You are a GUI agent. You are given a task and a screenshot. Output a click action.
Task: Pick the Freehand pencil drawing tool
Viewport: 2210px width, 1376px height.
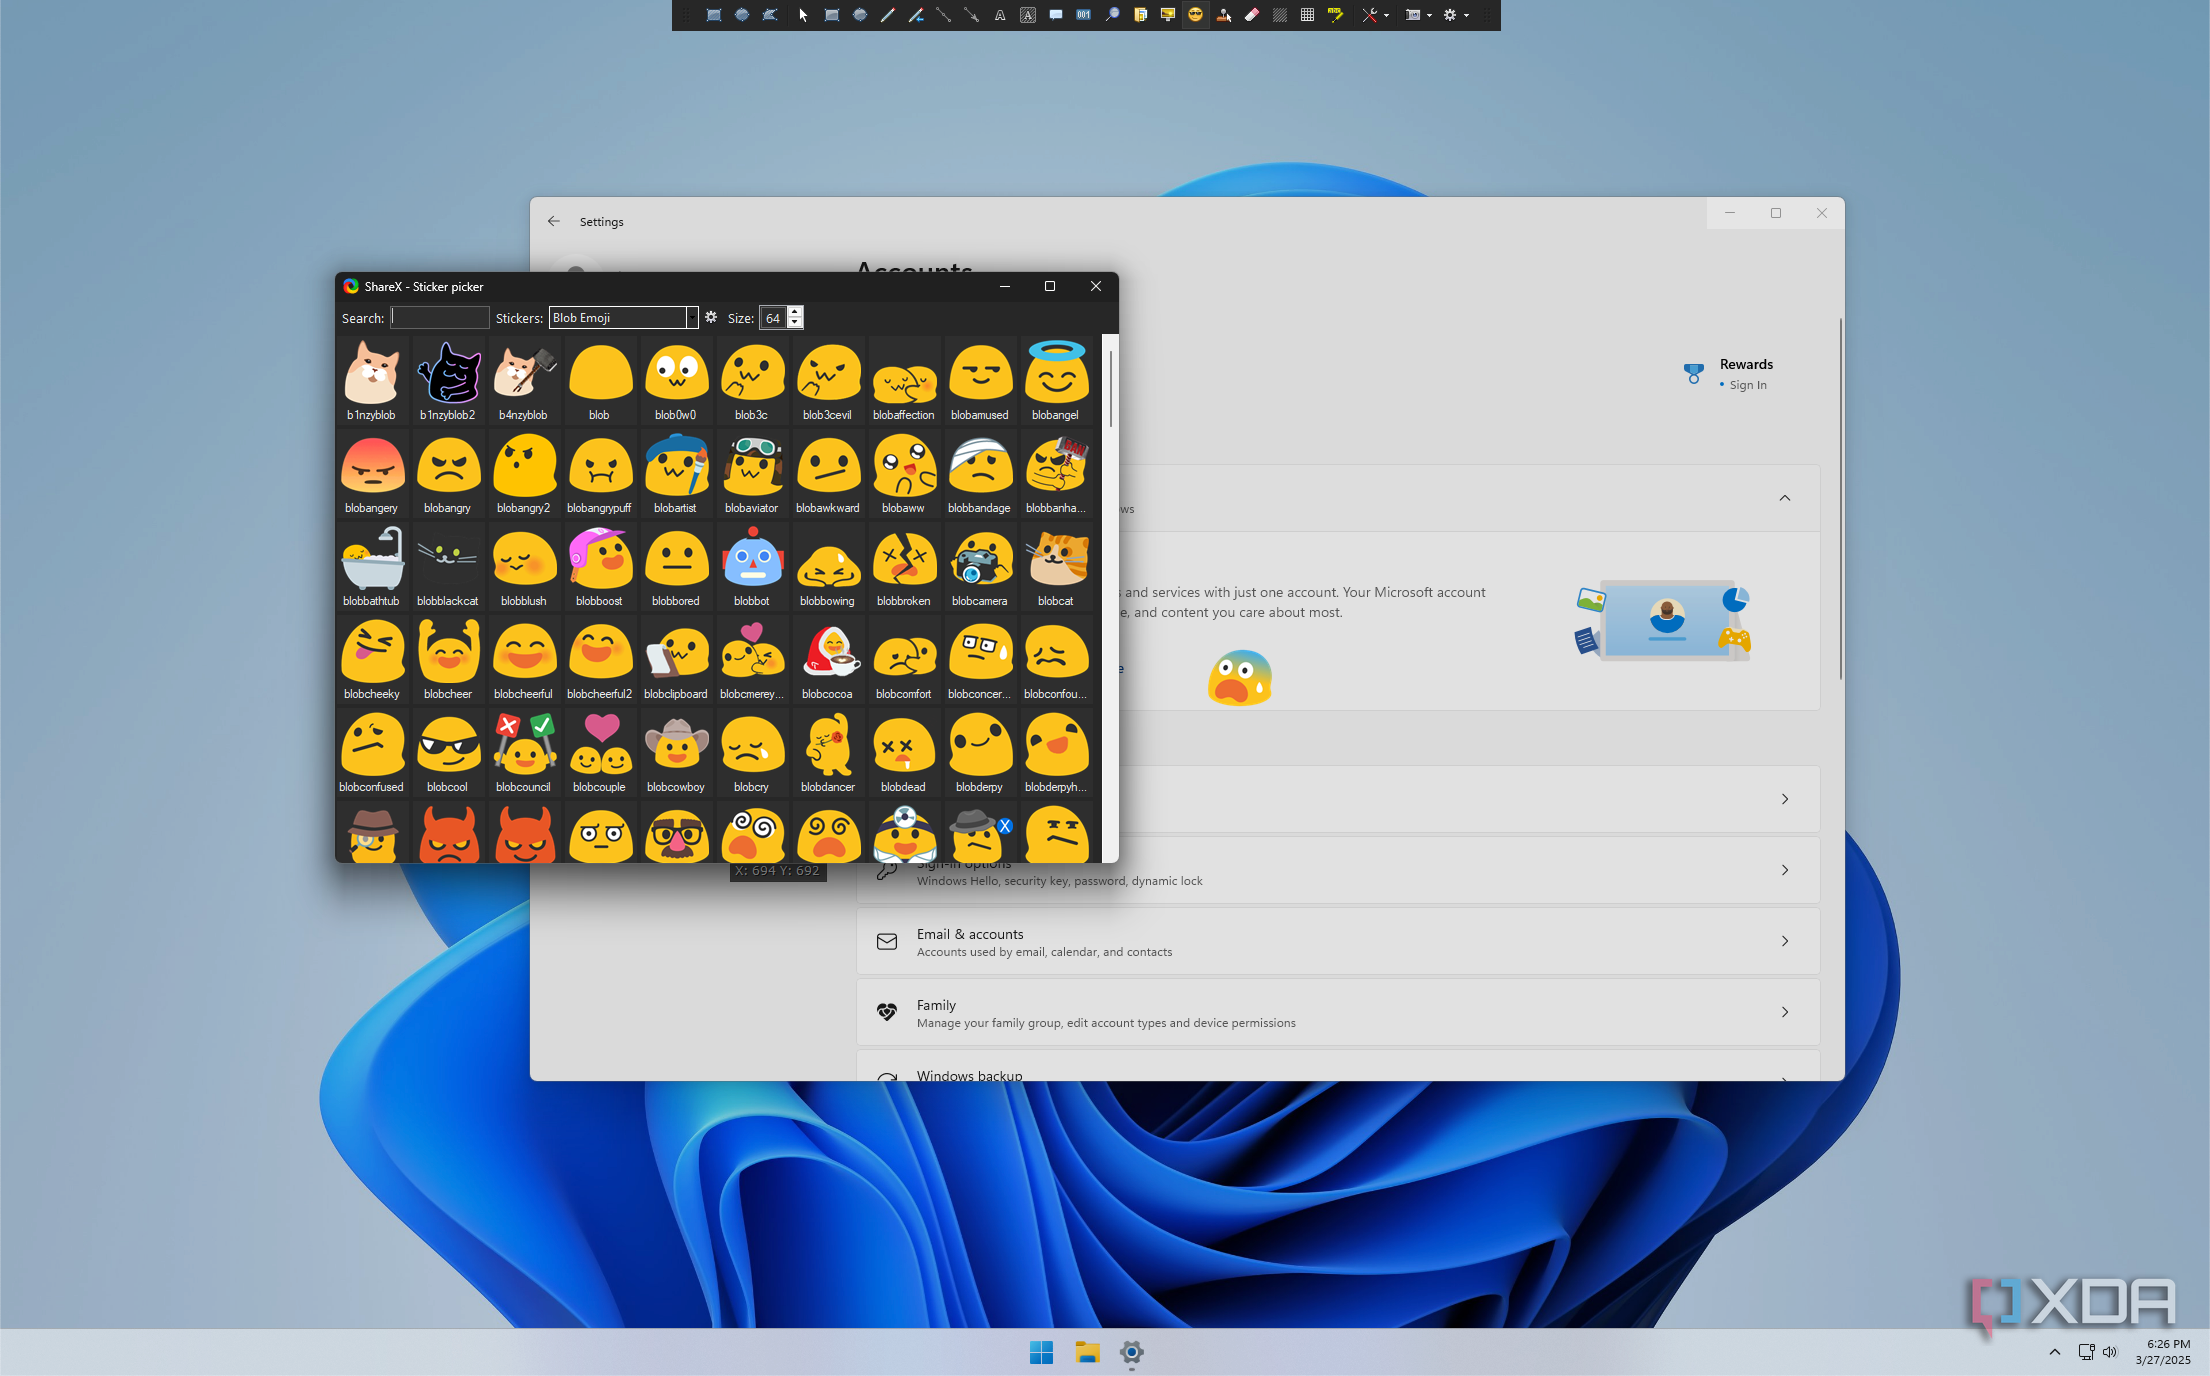point(887,15)
